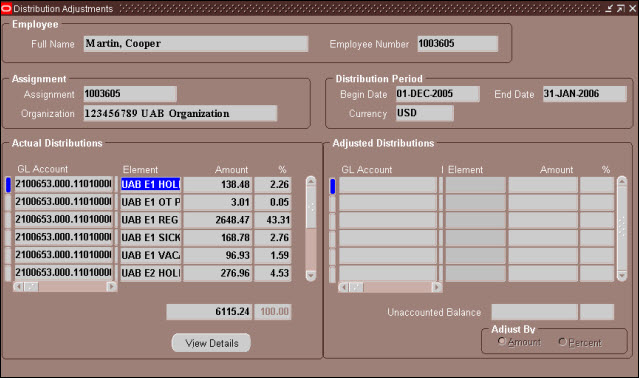Viewport: 639px width, 378px height.
Task: Select the UAB E1 OT P element cell
Action: [150, 202]
